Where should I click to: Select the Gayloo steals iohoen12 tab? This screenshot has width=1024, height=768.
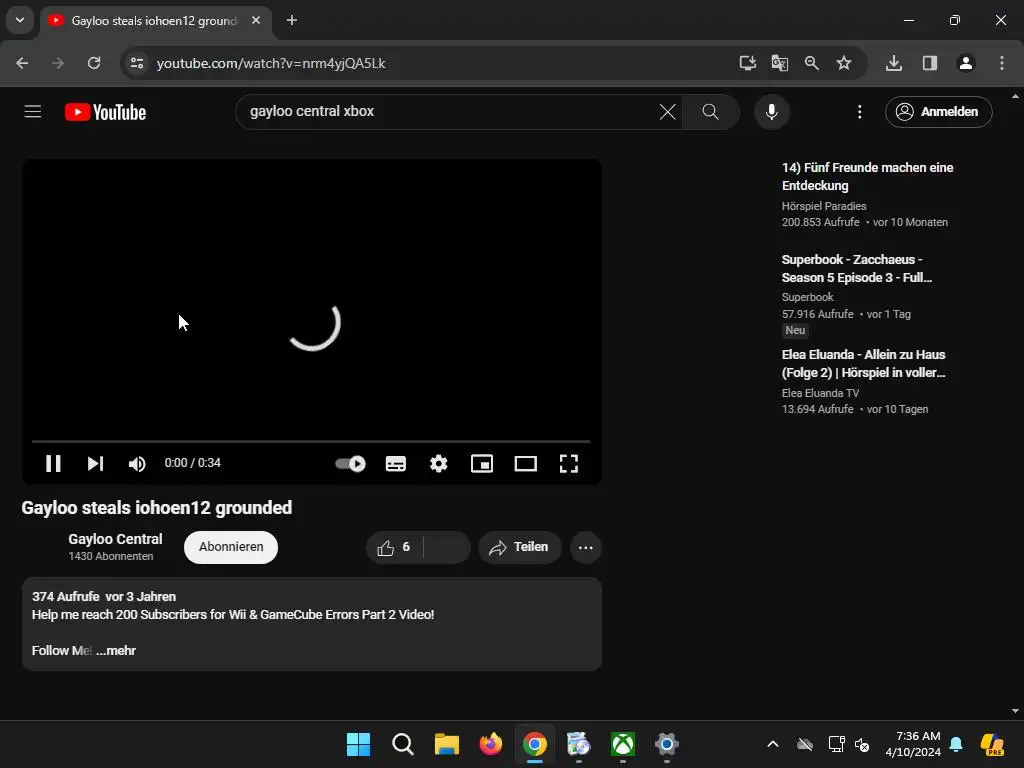[x=153, y=21]
